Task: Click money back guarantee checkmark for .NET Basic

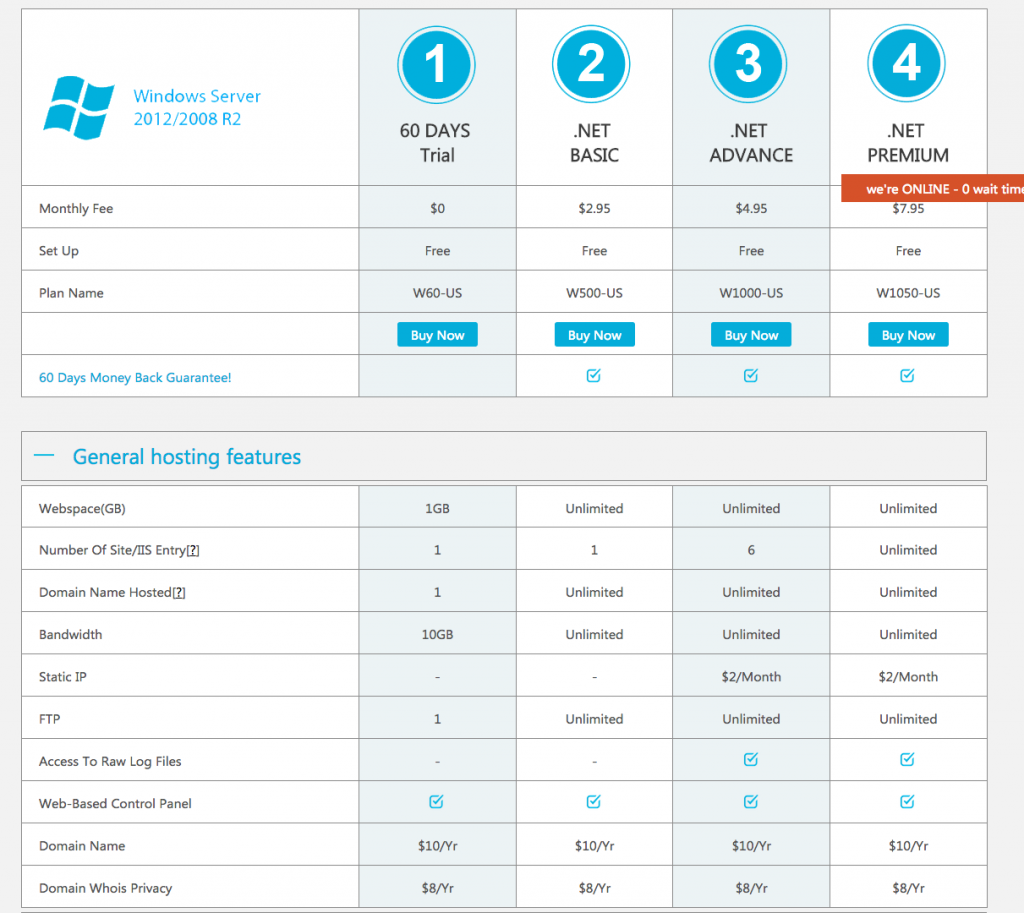Action: tap(594, 376)
